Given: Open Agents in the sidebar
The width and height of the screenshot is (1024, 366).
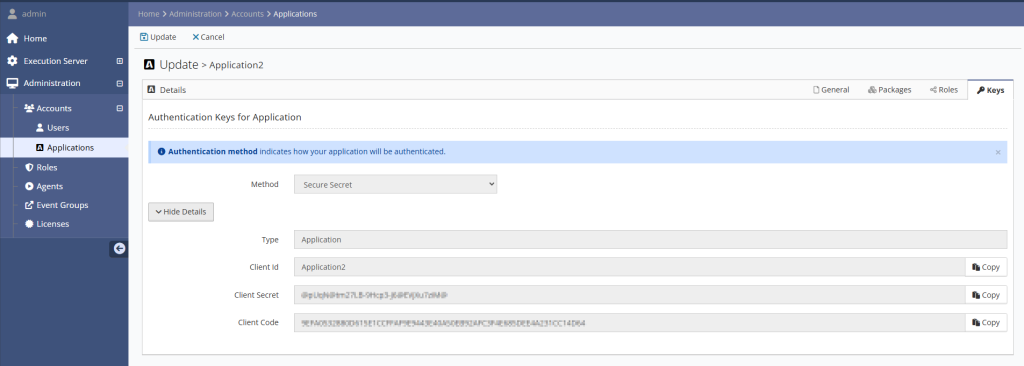Looking at the screenshot, I should (49, 186).
